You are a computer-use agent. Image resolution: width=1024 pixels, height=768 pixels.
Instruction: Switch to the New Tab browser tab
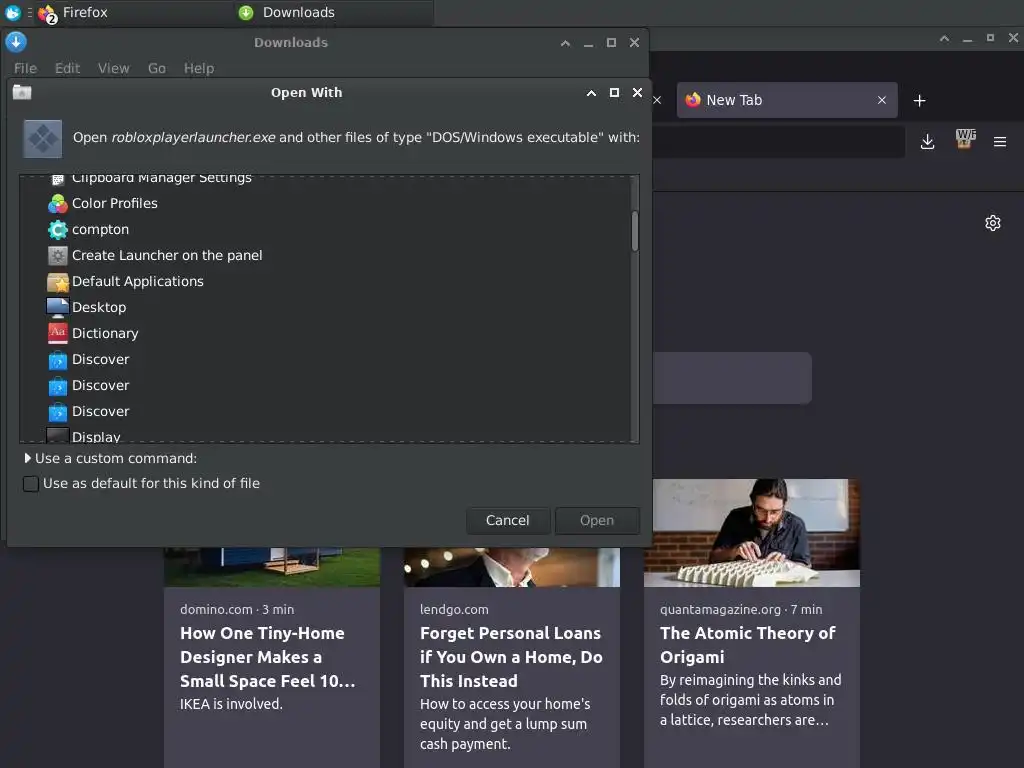pos(786,100)
